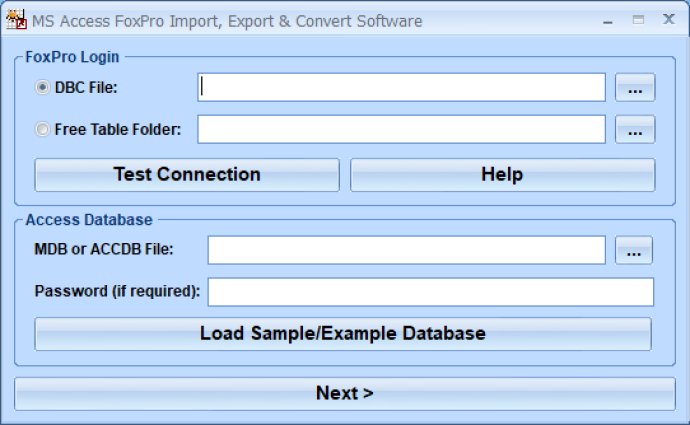Click the application icon in title bar
This screenshot has width=690, height=425.
pyautogui.click(x=16, y=20)
